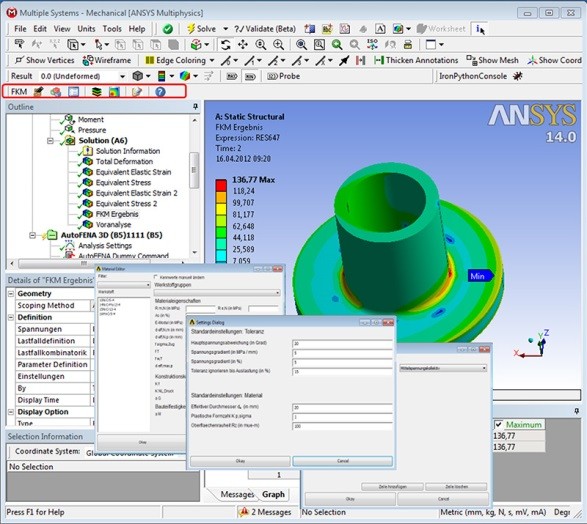Open the IronPythonConsole
Screen dimensions: 587x524
coord(473,76)
